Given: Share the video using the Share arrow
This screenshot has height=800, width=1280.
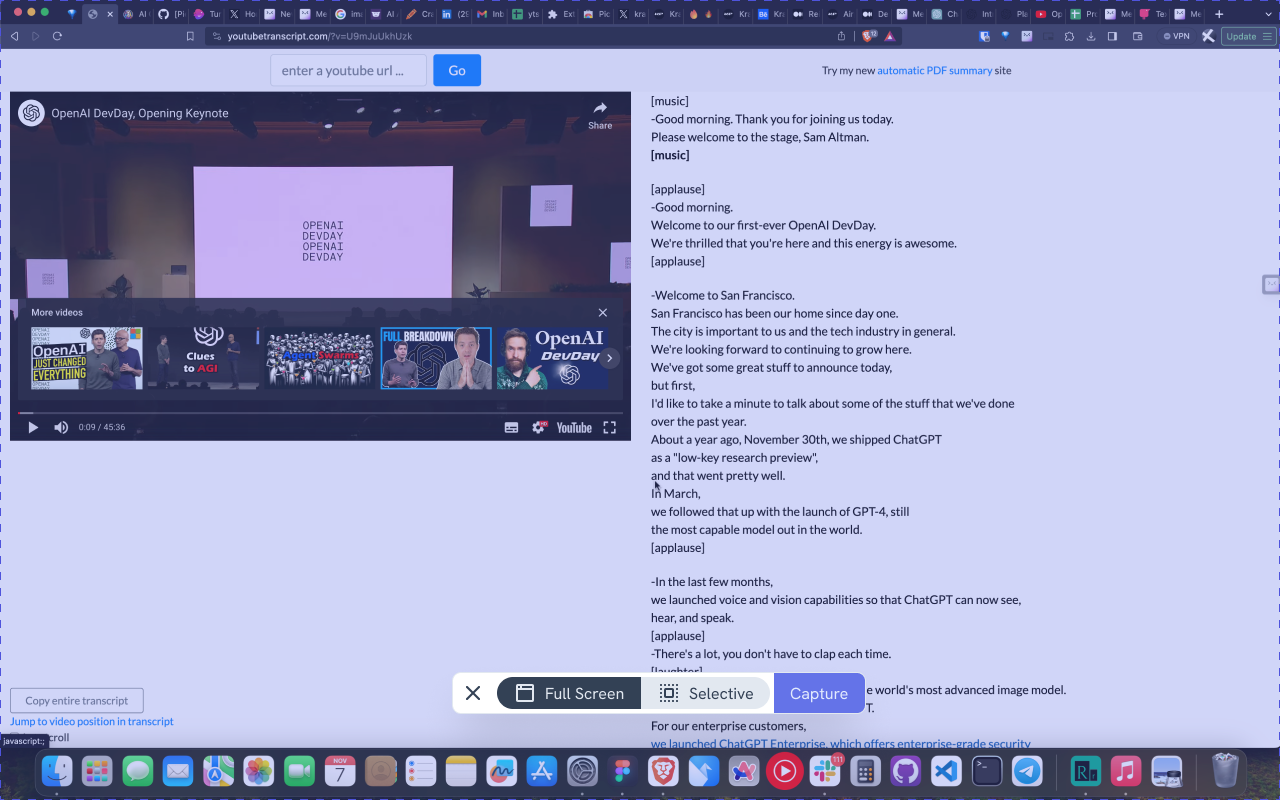Looking at the screenshot, I should [x=600, y=114].
